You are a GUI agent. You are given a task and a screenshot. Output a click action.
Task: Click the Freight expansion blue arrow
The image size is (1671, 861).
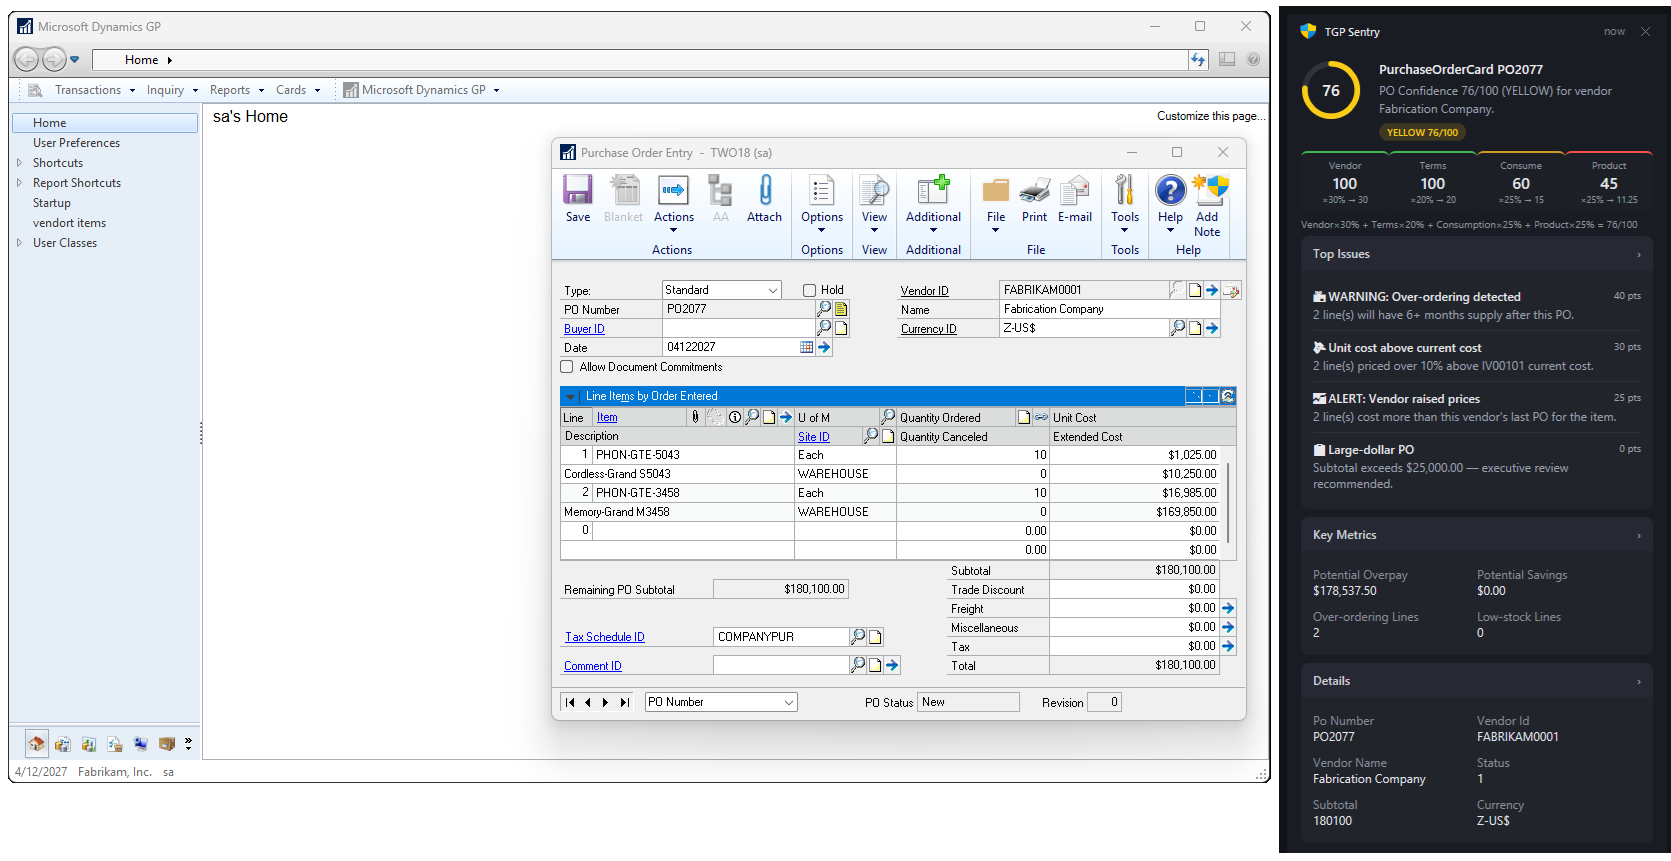coord(1228,608)
